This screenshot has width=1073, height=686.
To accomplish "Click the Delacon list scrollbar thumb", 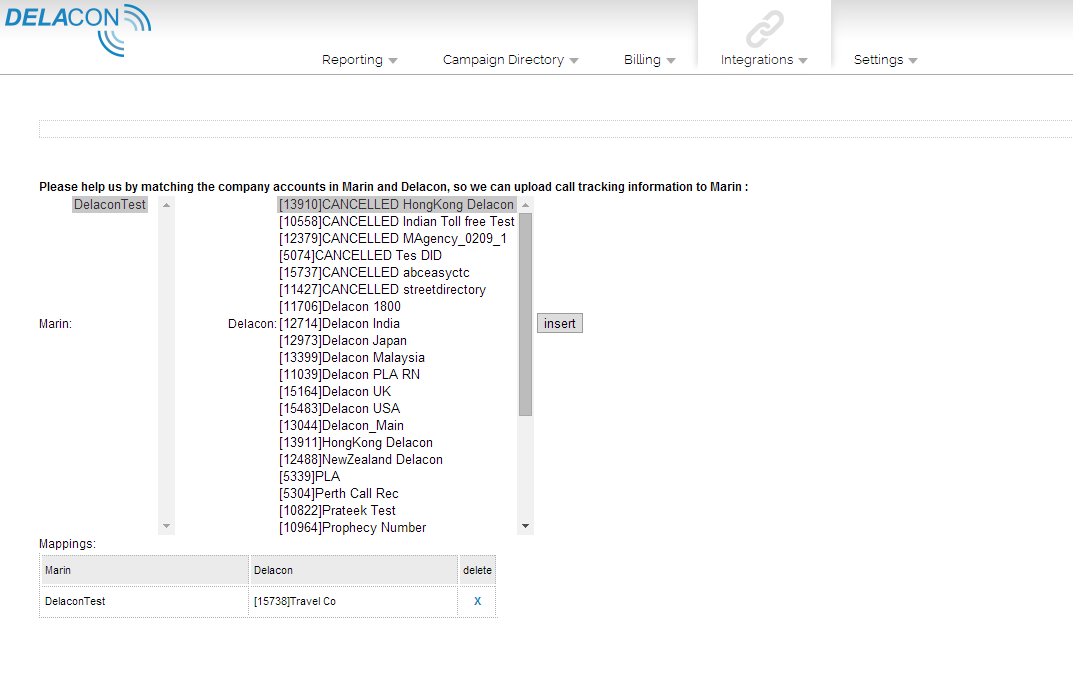I will (x=526, y=314).
